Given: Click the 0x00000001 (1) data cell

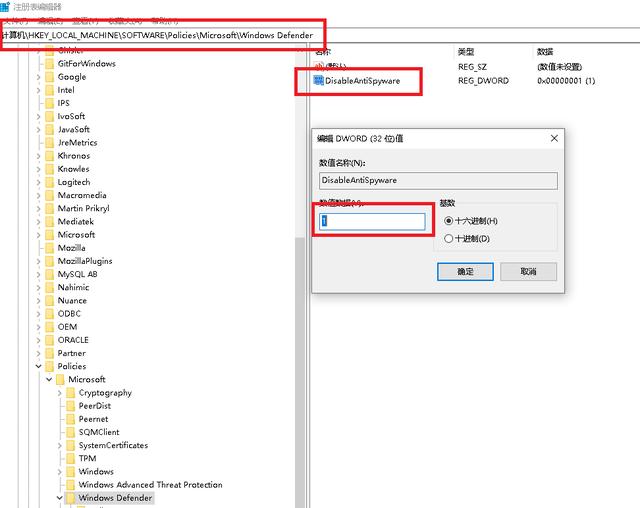Looking at the screenshot, I should click(x=566, y=81).
